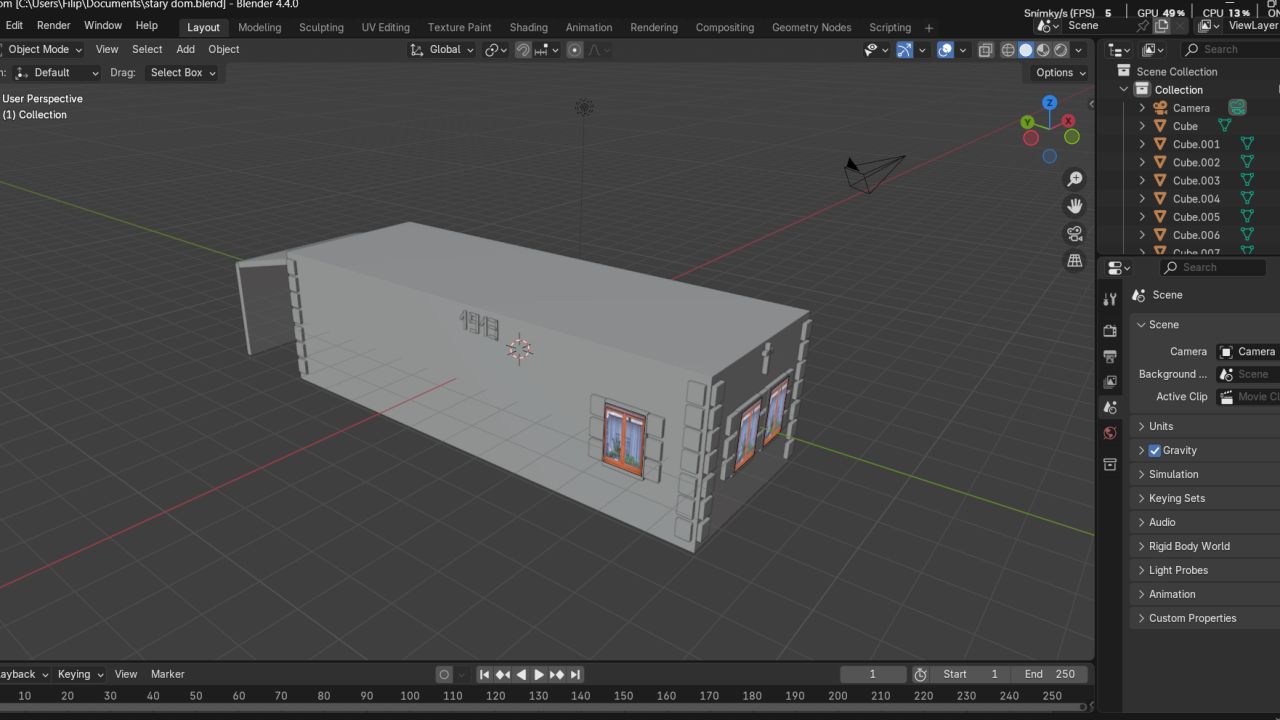Click the current frame field
1280x720 pixels.
pyautogui.click(x=873, y=674)
